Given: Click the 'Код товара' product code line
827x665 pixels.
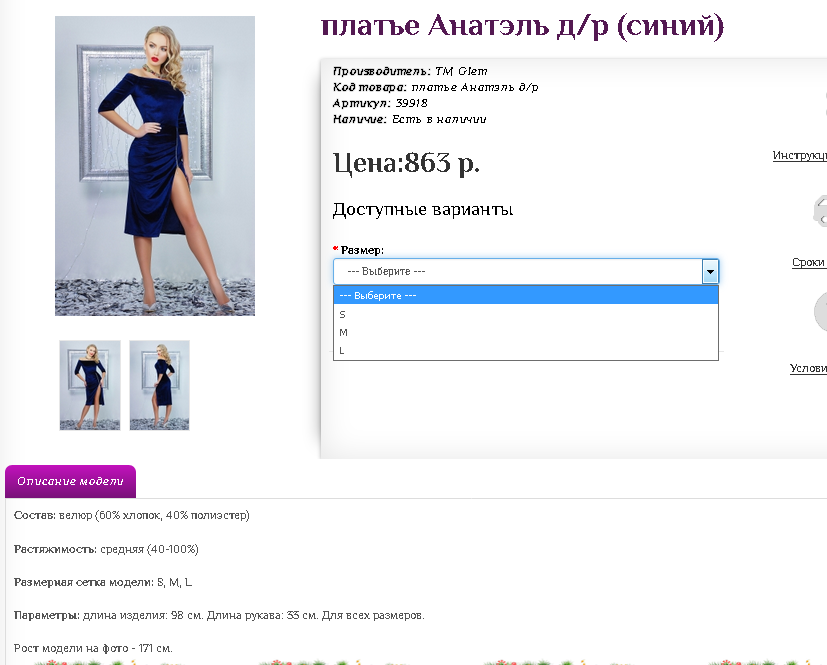Looking at the screenshot, I should tap(436, 88).
